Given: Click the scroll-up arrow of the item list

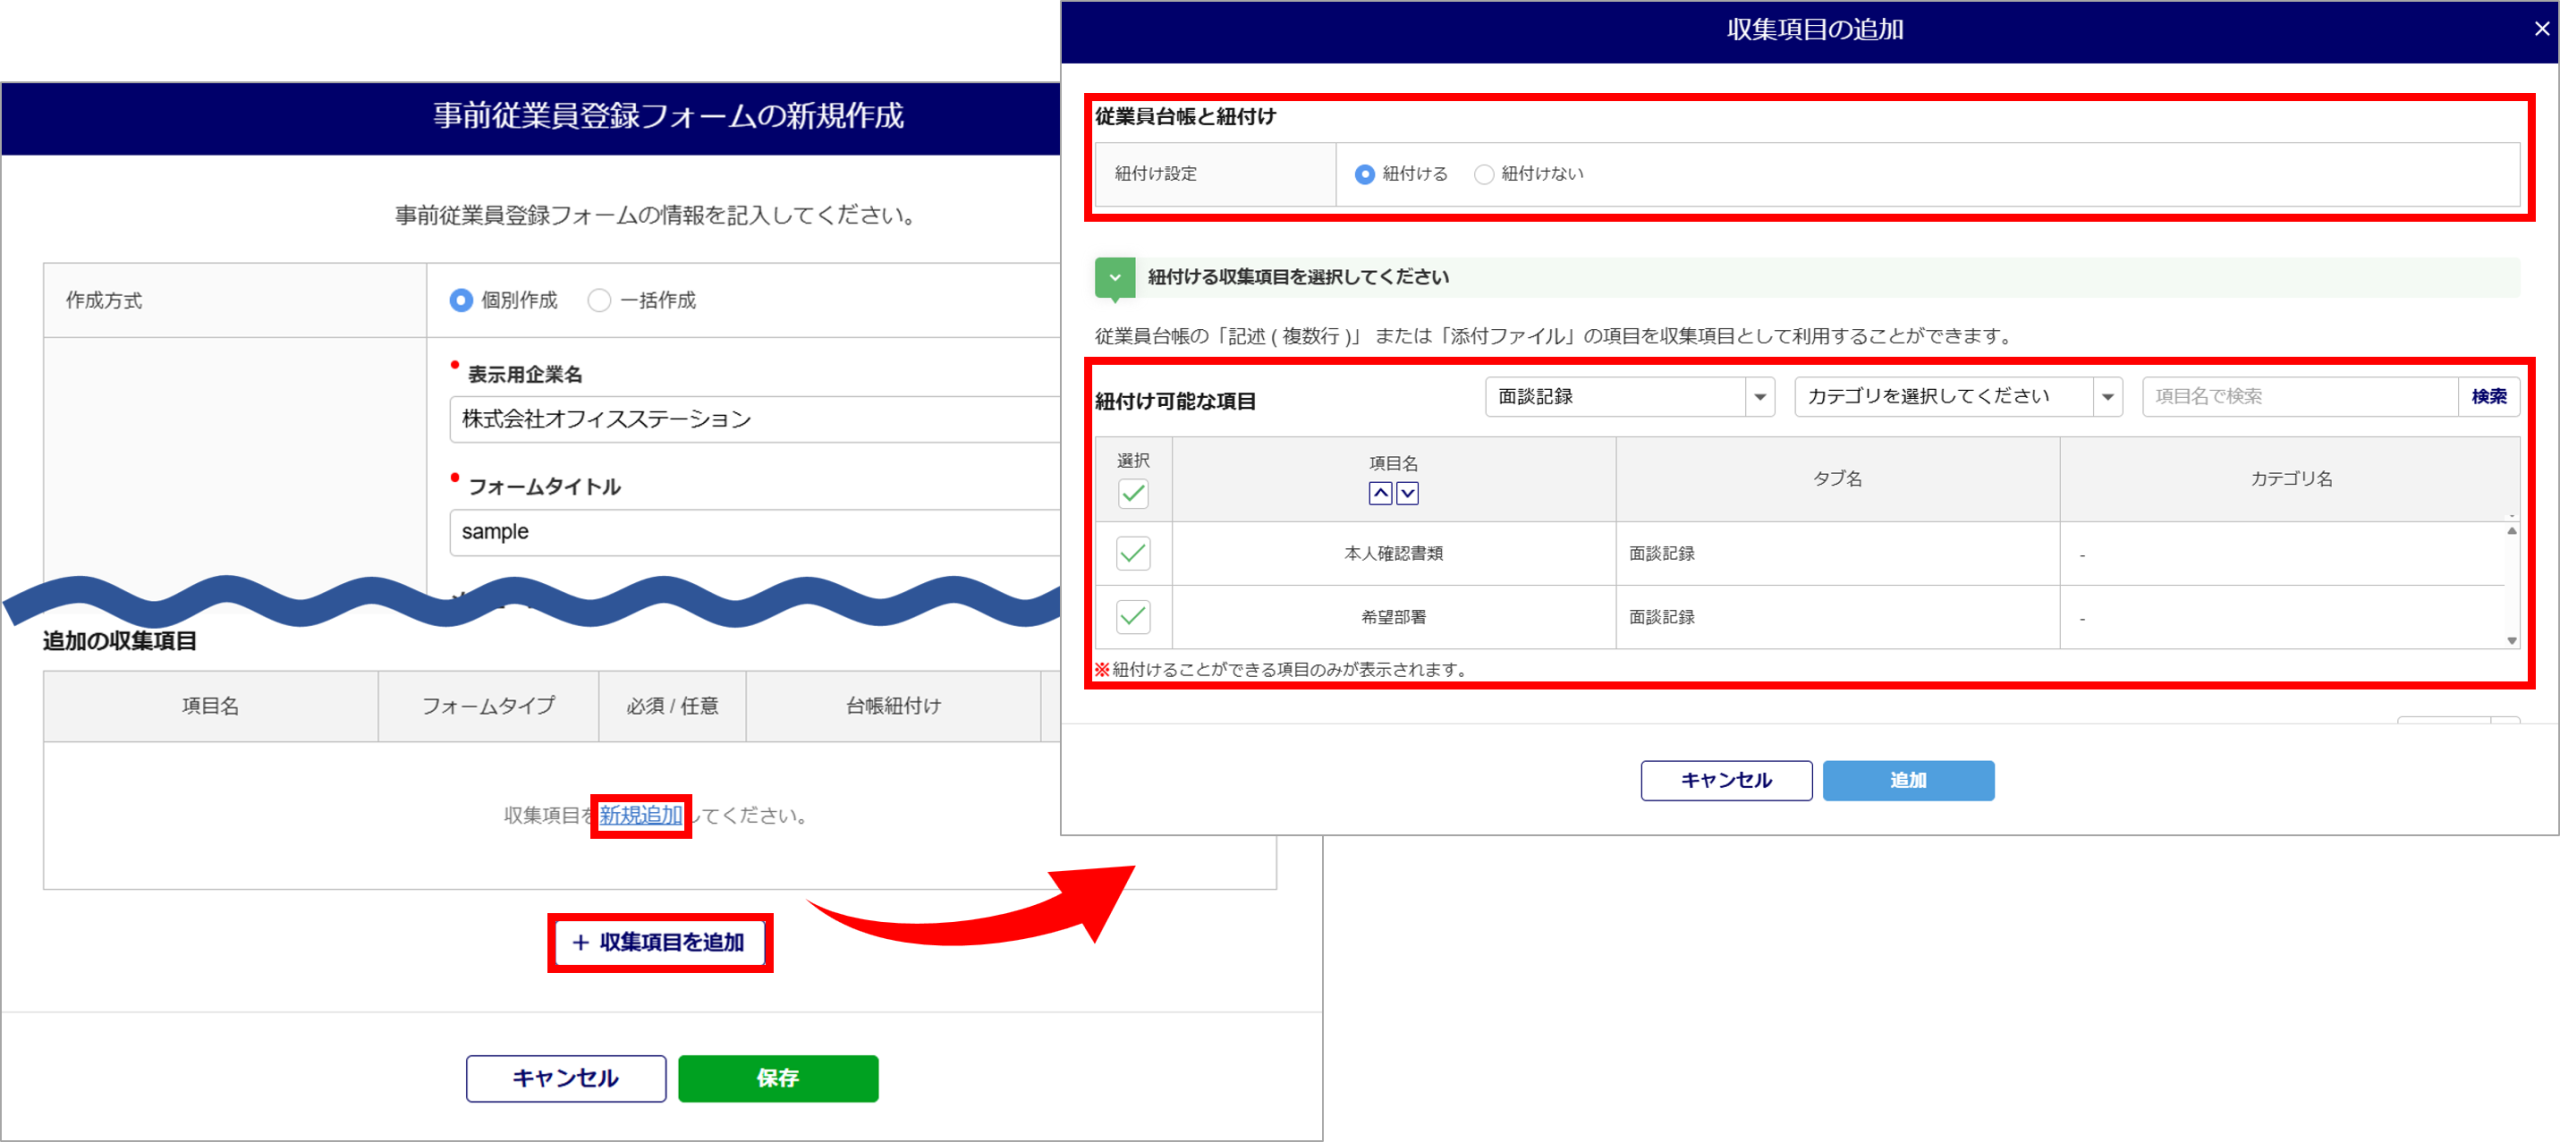Looking at the screenshot, I should (2511, 531).
